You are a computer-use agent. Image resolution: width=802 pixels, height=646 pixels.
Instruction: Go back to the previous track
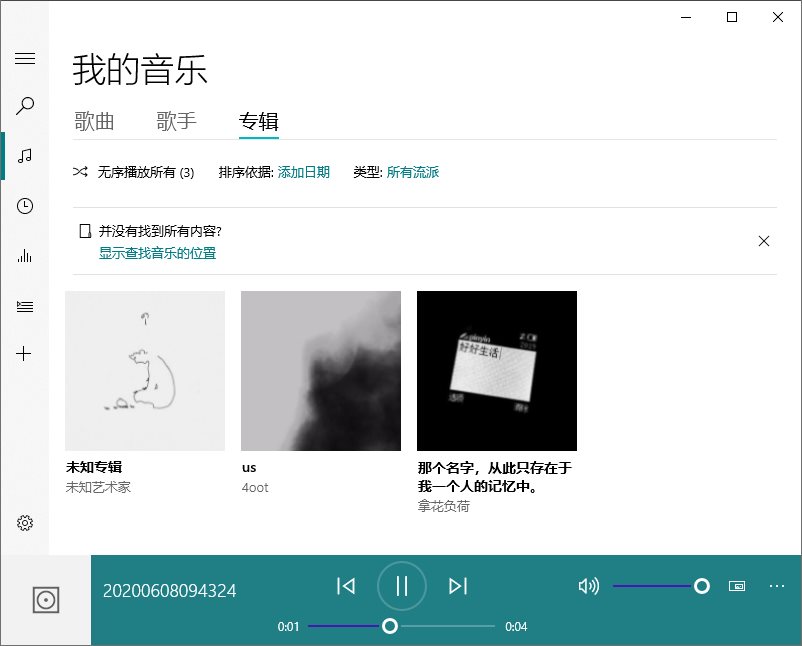click(346, 586)
